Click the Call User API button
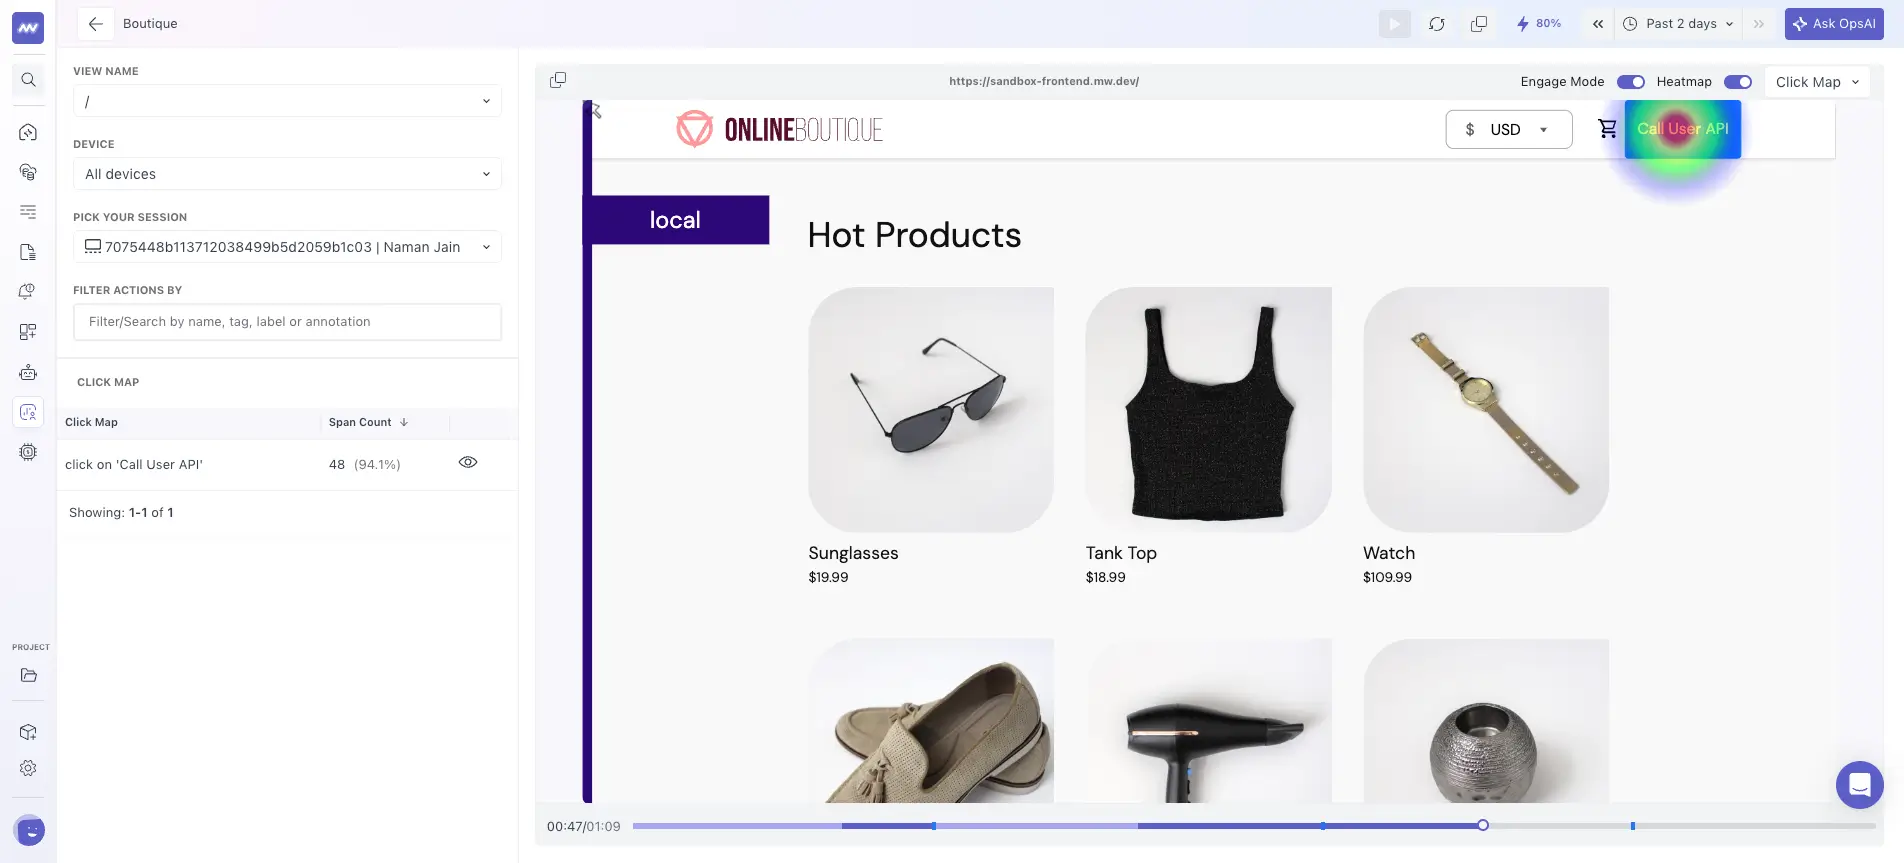The image size is (1904, 863). point(1683,129)
